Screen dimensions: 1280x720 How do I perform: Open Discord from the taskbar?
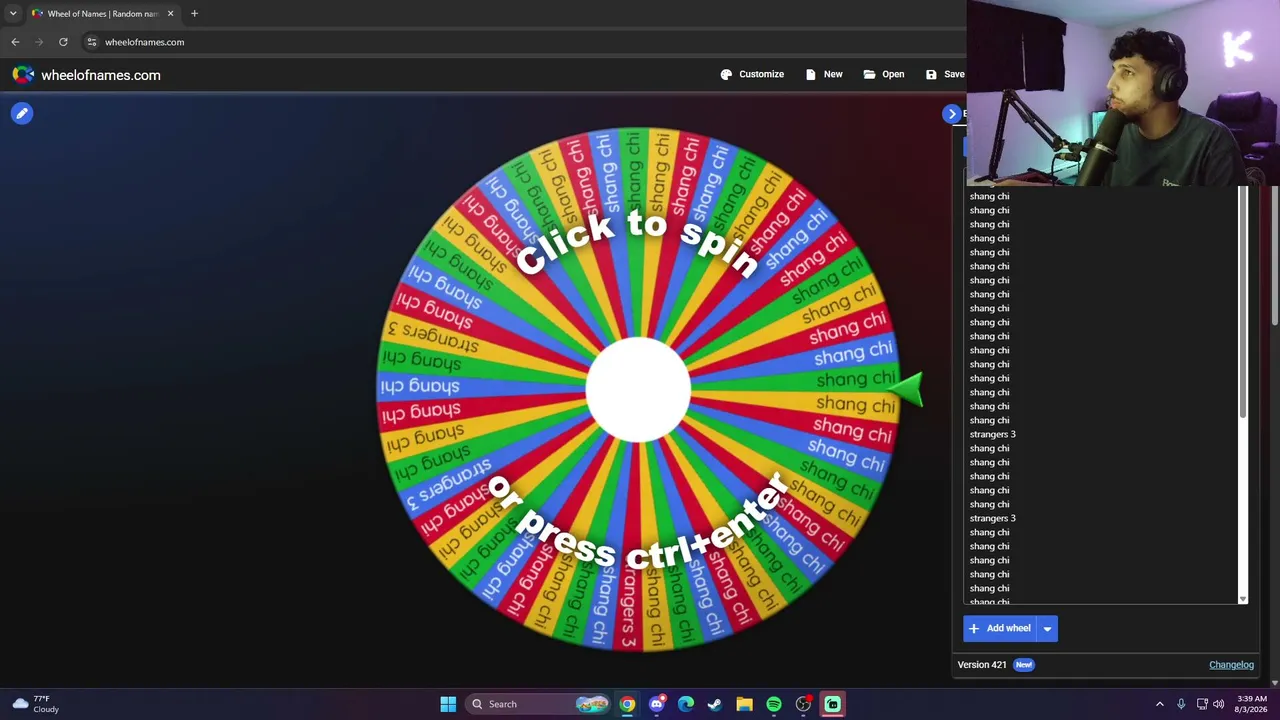(656, 704)
